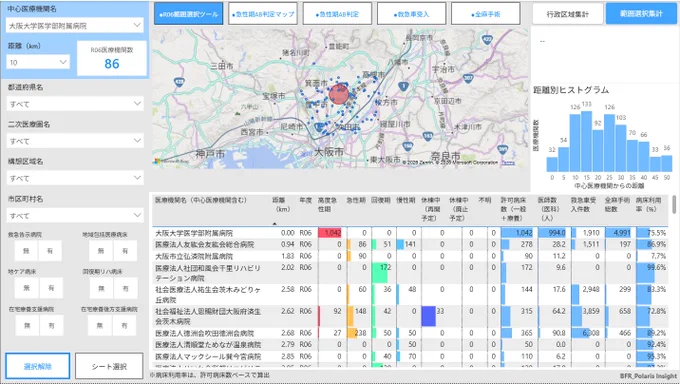Open the 全麻手術 tab
Image resolution: width=680 pixels, height=384 pixels.
click(x=485, y=14)
